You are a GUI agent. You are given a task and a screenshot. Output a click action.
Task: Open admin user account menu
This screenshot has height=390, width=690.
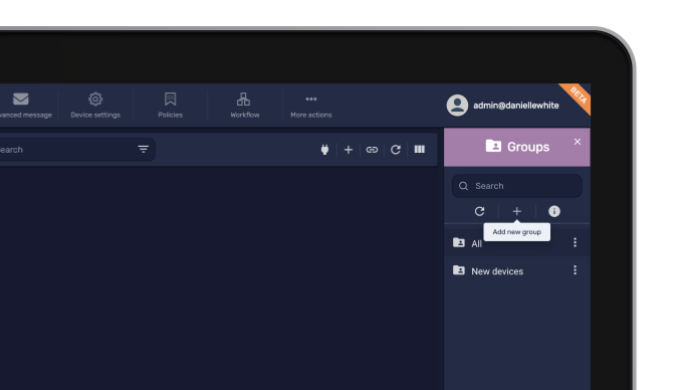[503, 105]
